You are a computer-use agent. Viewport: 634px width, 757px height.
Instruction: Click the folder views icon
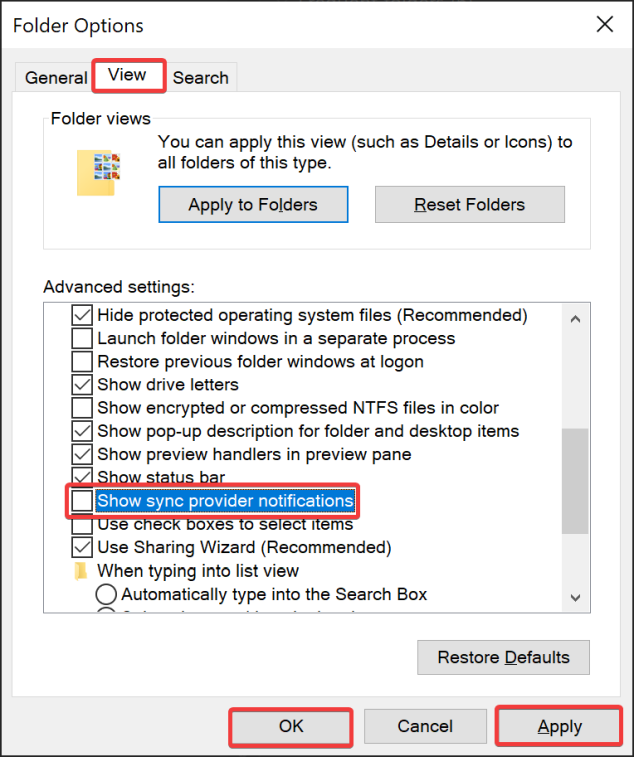(99, 172)
